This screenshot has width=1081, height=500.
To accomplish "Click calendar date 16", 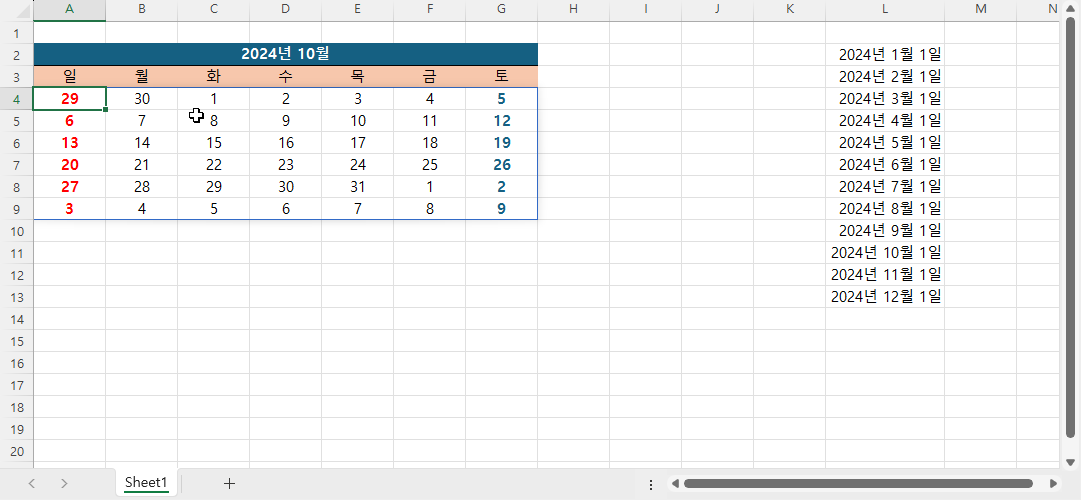I will 285,143.
